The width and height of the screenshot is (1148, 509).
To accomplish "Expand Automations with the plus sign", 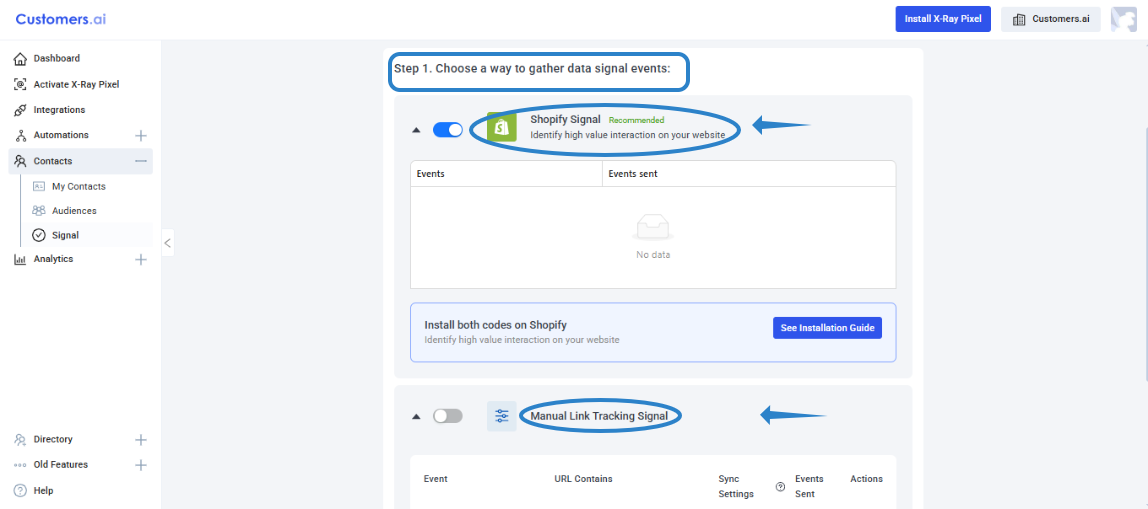I will click(141, 135).
